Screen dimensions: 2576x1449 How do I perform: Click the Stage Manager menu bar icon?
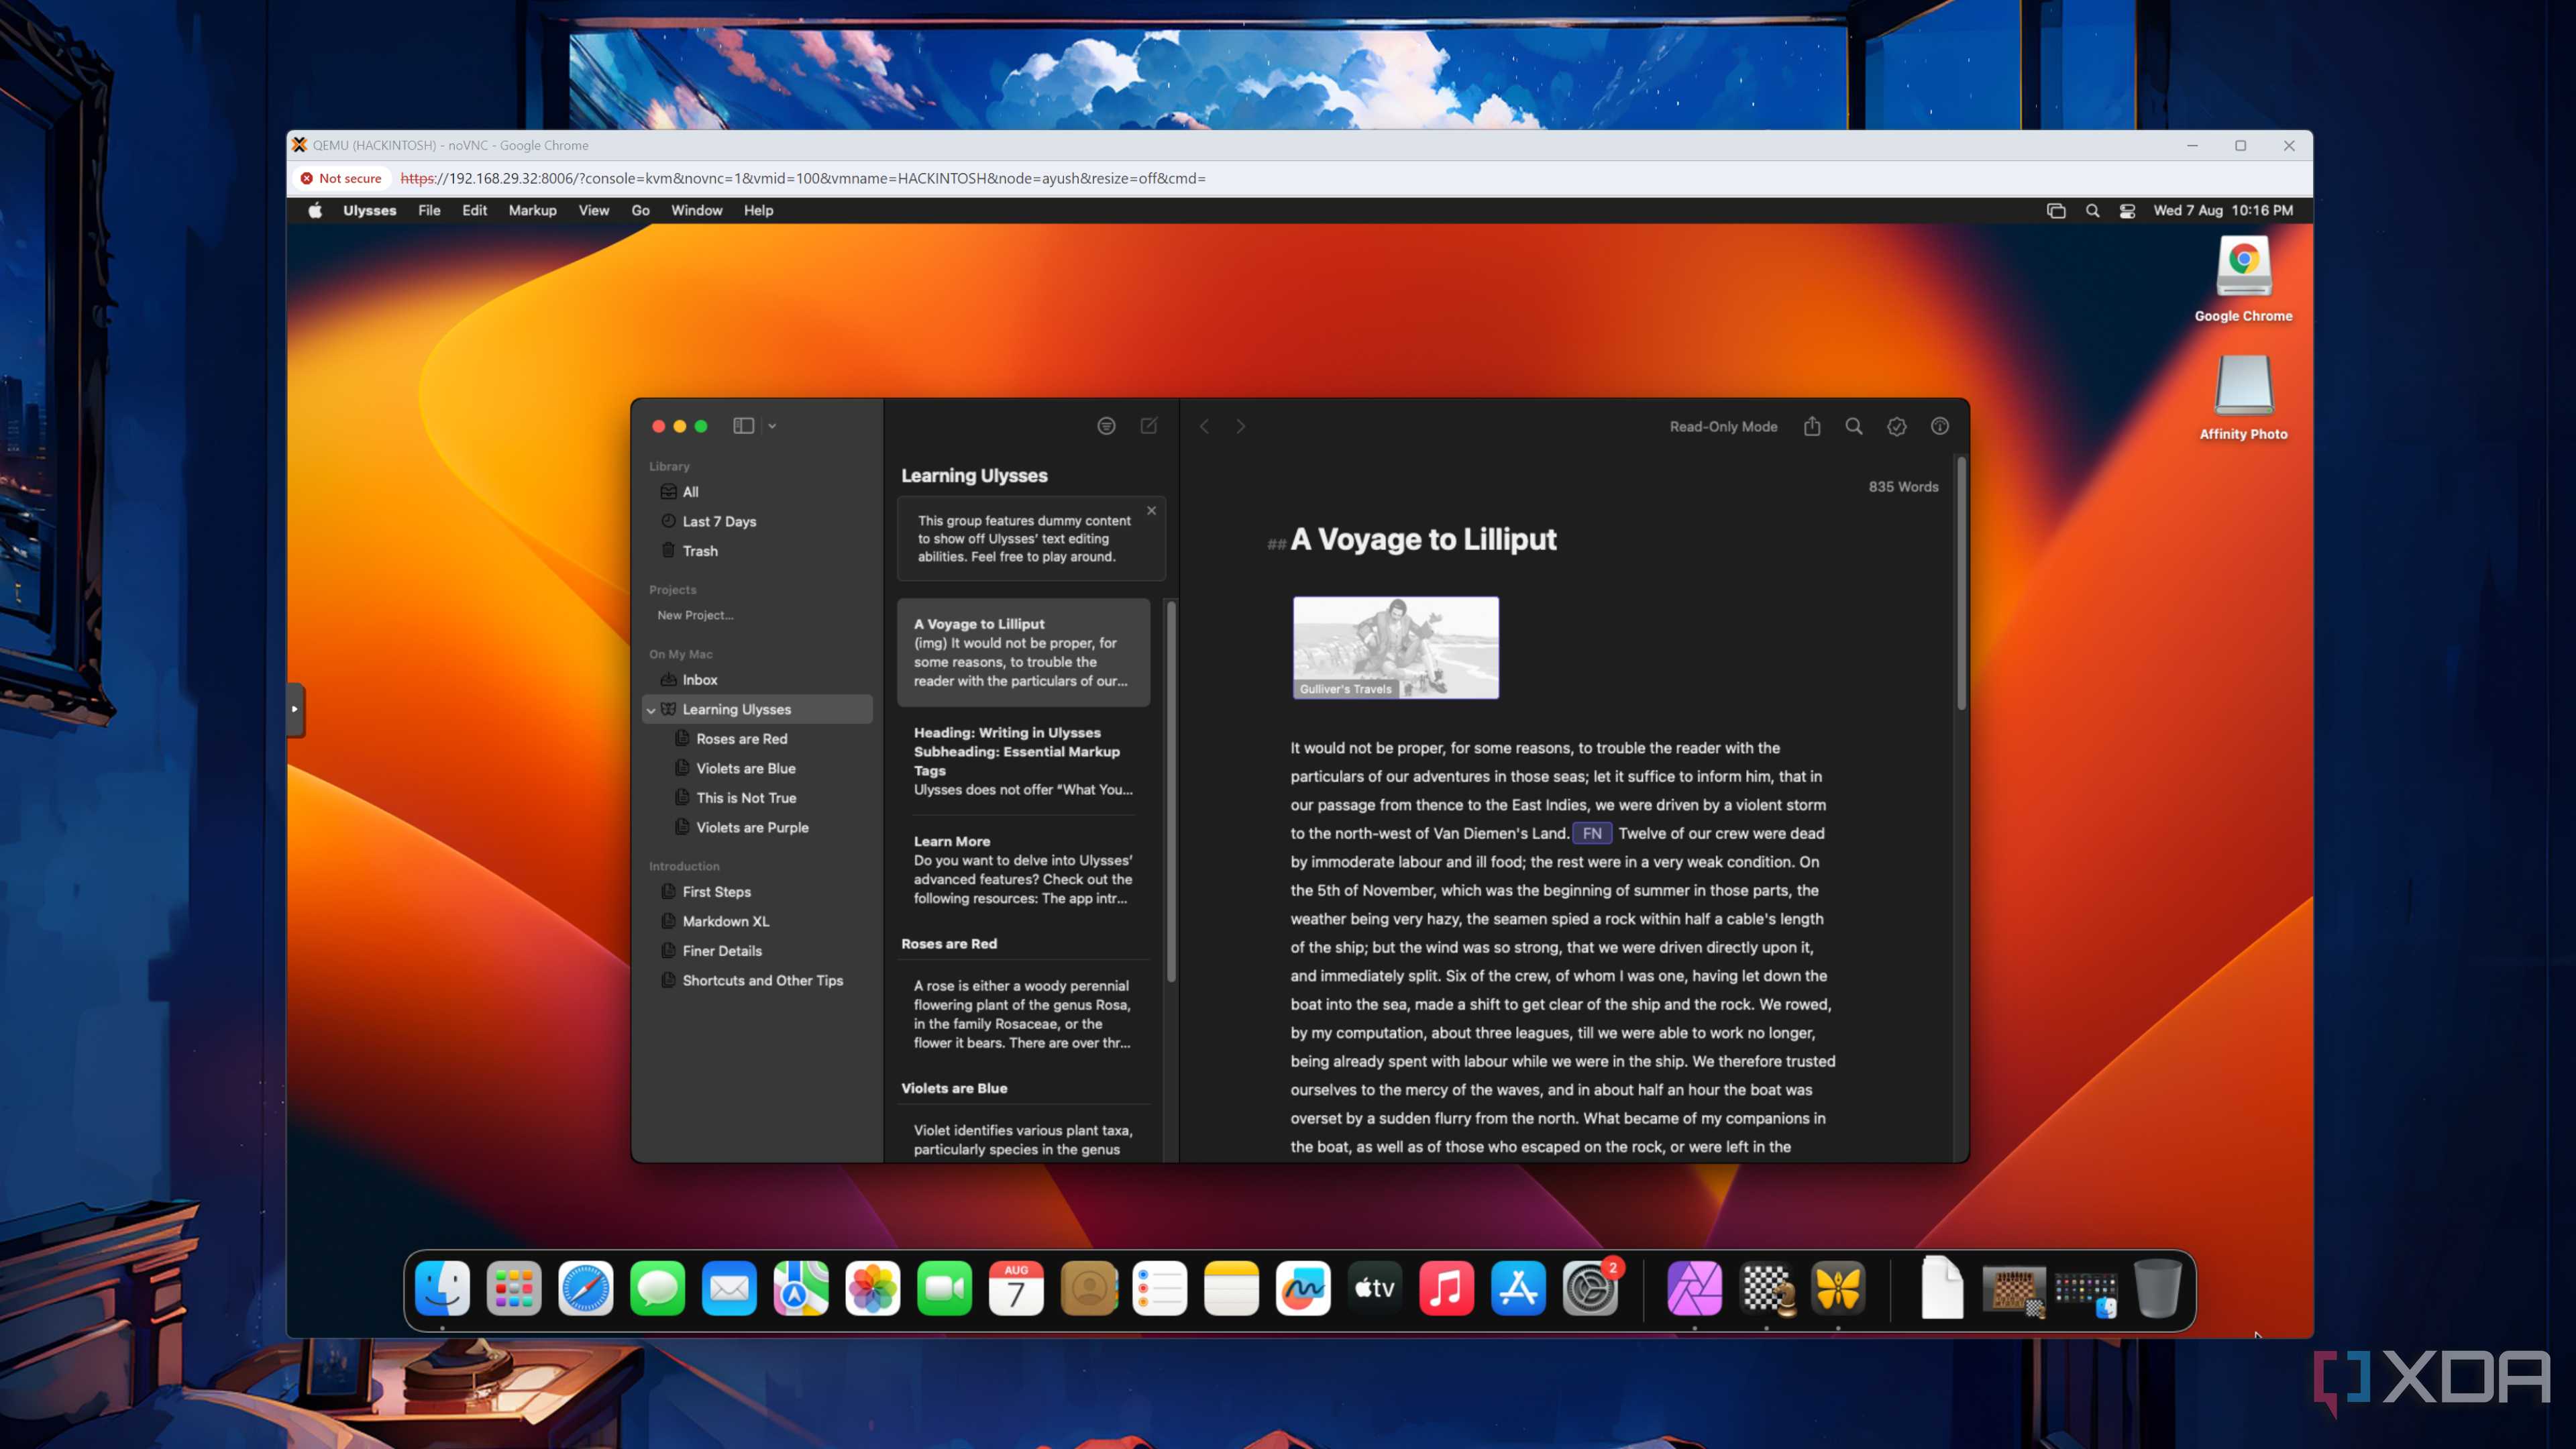2056,210
